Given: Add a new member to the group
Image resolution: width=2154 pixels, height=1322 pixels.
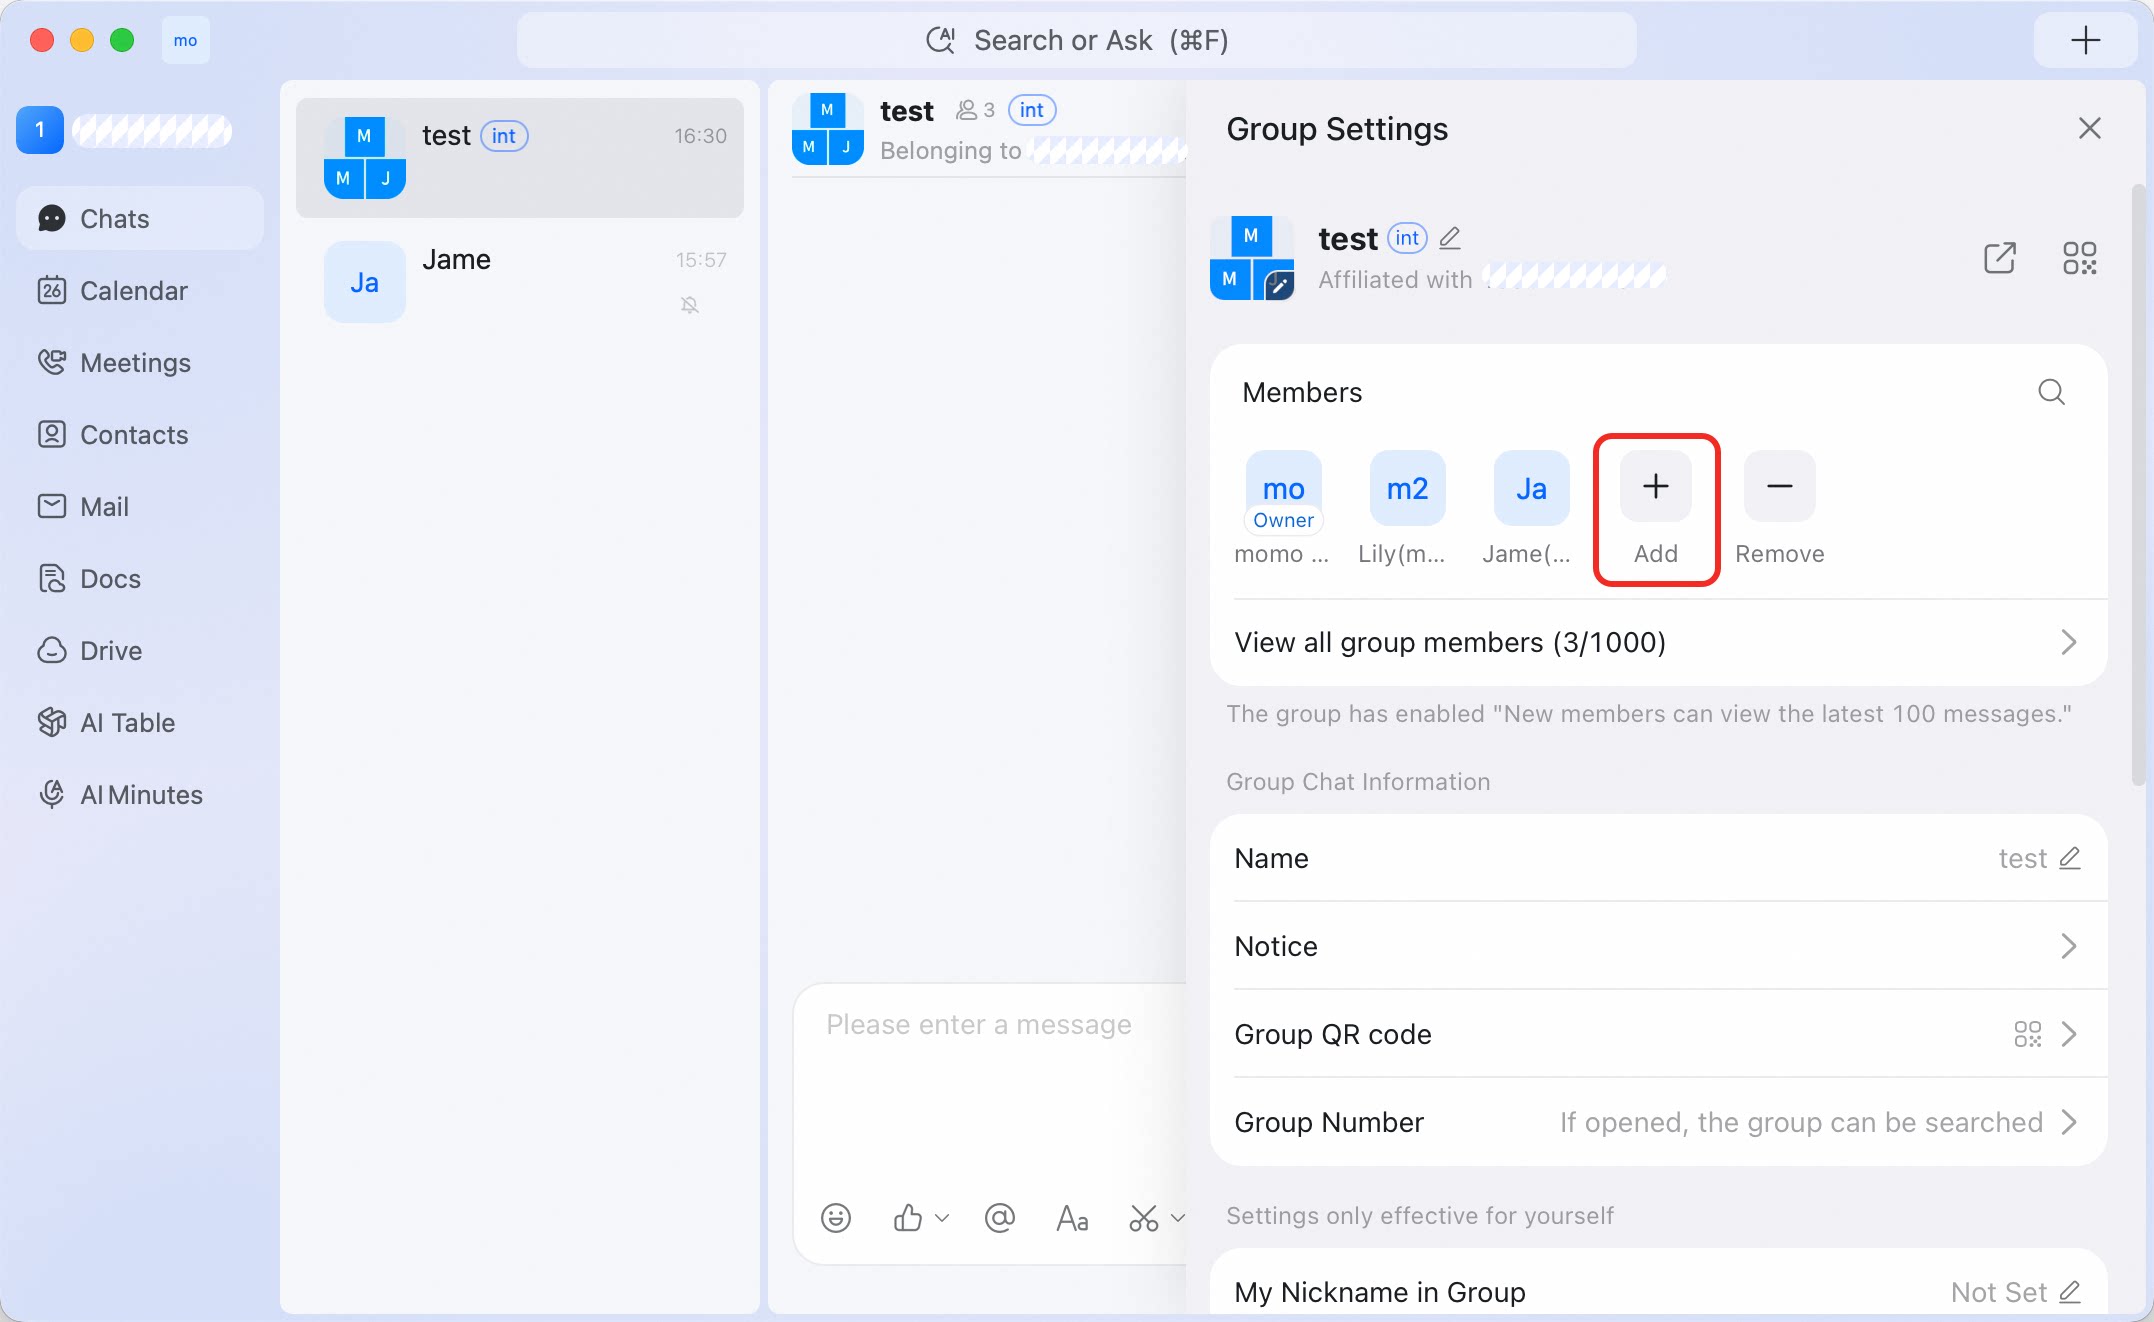Looking at the screenshot, I should point(1655,487).
